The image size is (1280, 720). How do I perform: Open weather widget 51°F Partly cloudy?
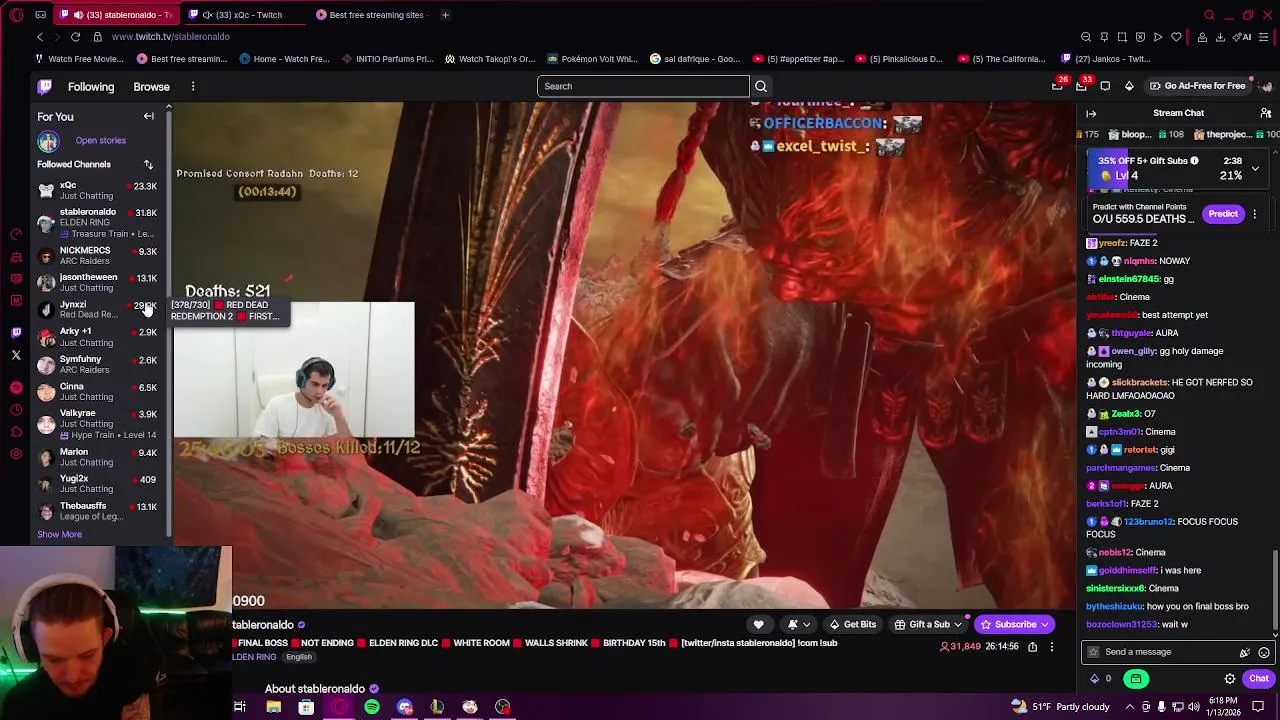(x=1063, y=707)
